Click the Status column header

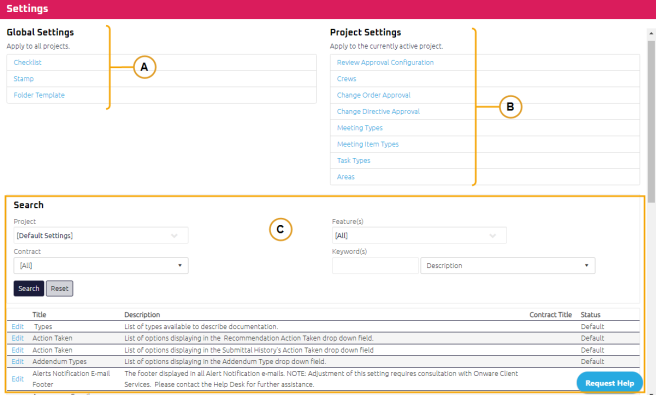click(x=590, y=315)
